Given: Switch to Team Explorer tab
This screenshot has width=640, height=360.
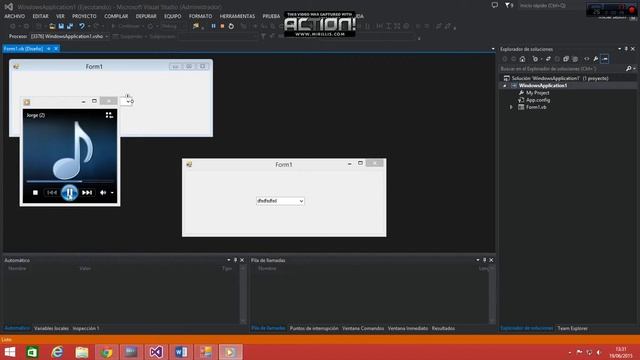Looking at the screenshot, I should 572,328.
